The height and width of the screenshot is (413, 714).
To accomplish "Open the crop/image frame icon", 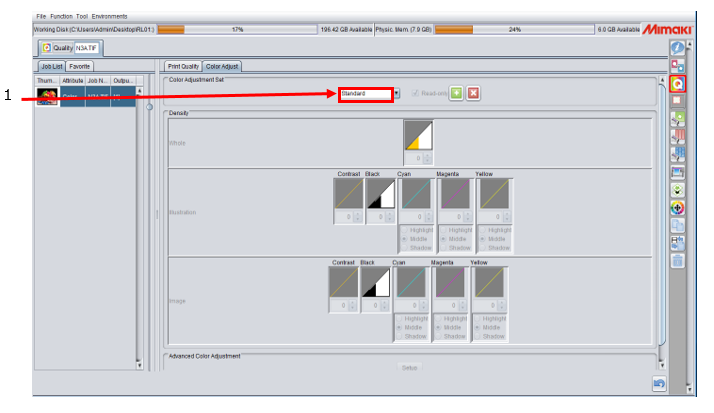I will tap(677, 173).
